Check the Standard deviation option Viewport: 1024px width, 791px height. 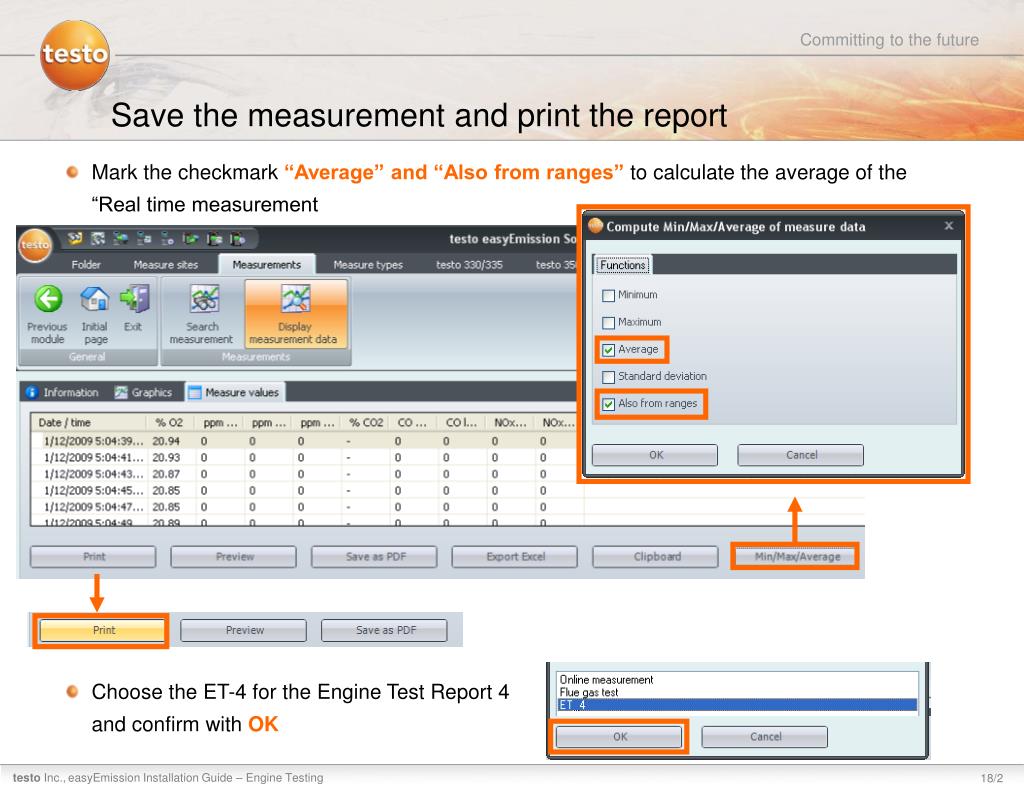(x=609, y=377)
